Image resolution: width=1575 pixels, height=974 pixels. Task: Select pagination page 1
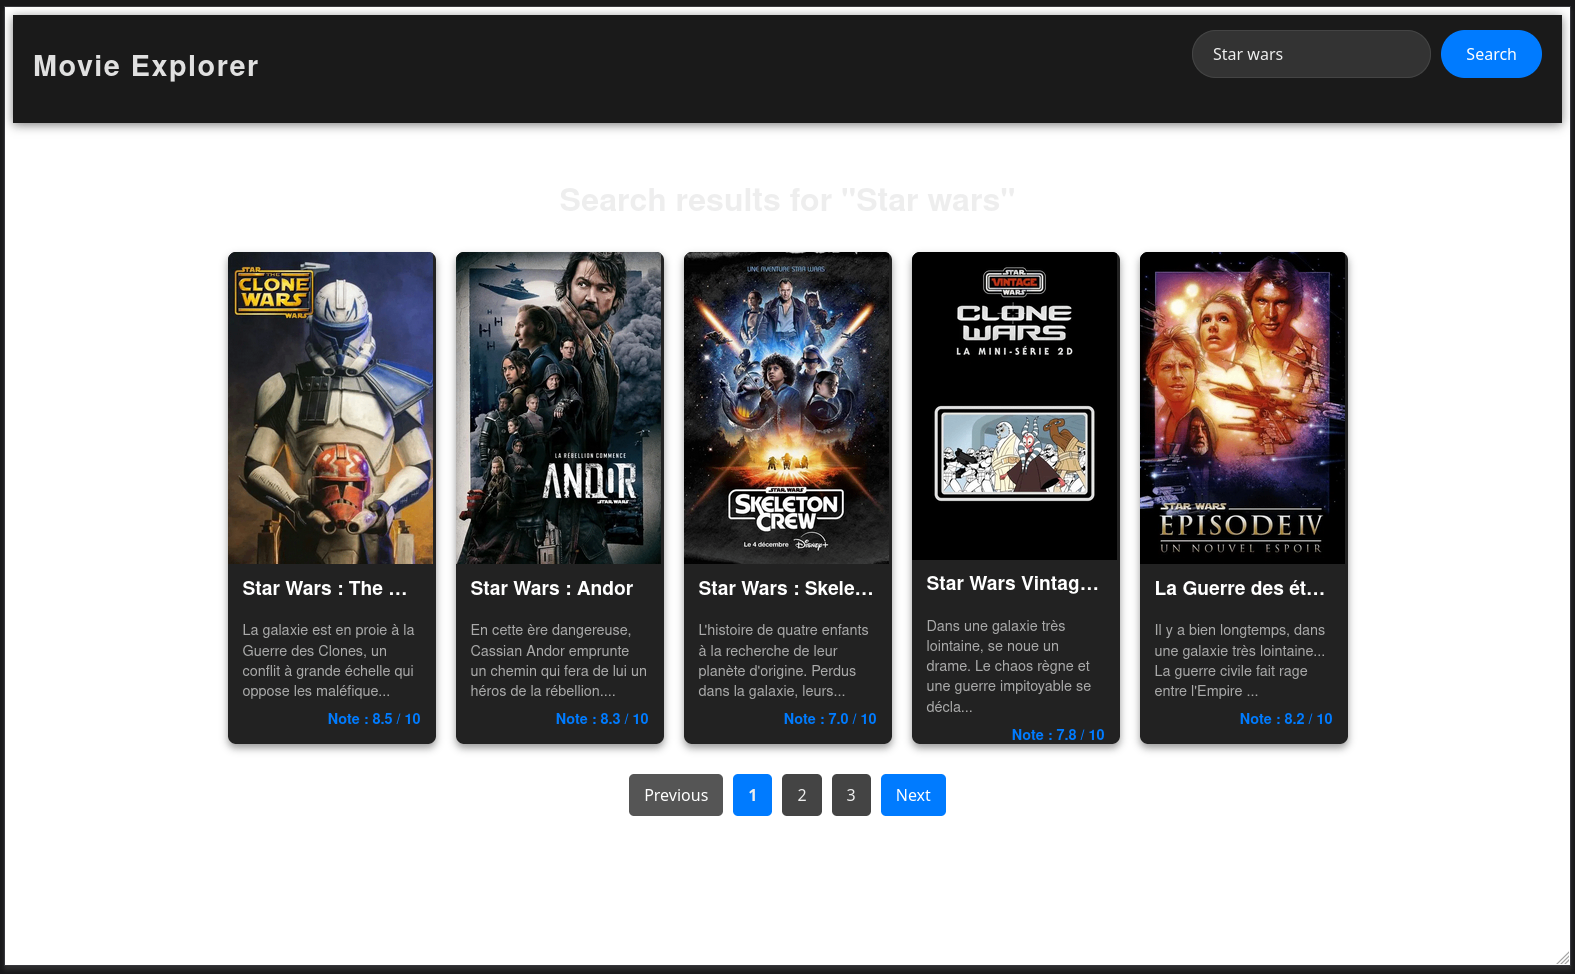(752, 795)
